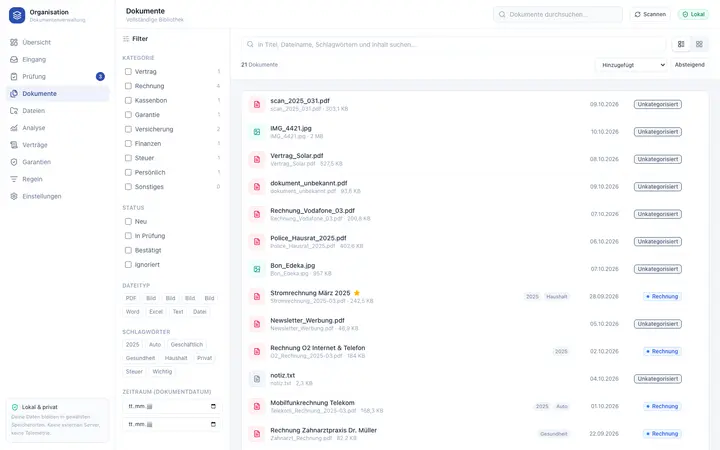This screenshot has height=450, width=720.
Task: Click the Organisation app logo icon
Action: click(x=17, y=15)
